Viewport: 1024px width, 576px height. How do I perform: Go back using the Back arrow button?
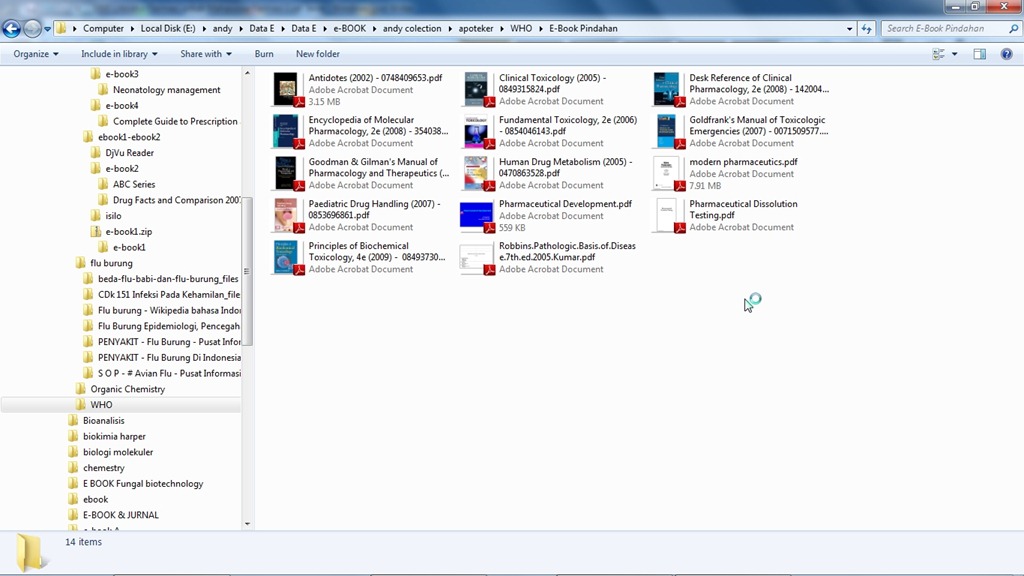(11, 29)
